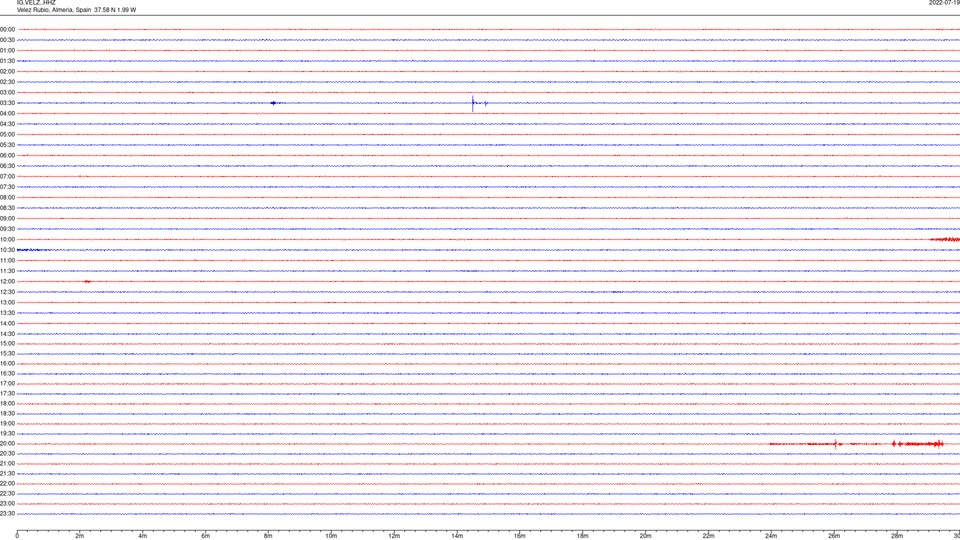This screenshot has width=960, height=540.
Task: Click the 12:30 time row label
Action: (x=7, y=292)
